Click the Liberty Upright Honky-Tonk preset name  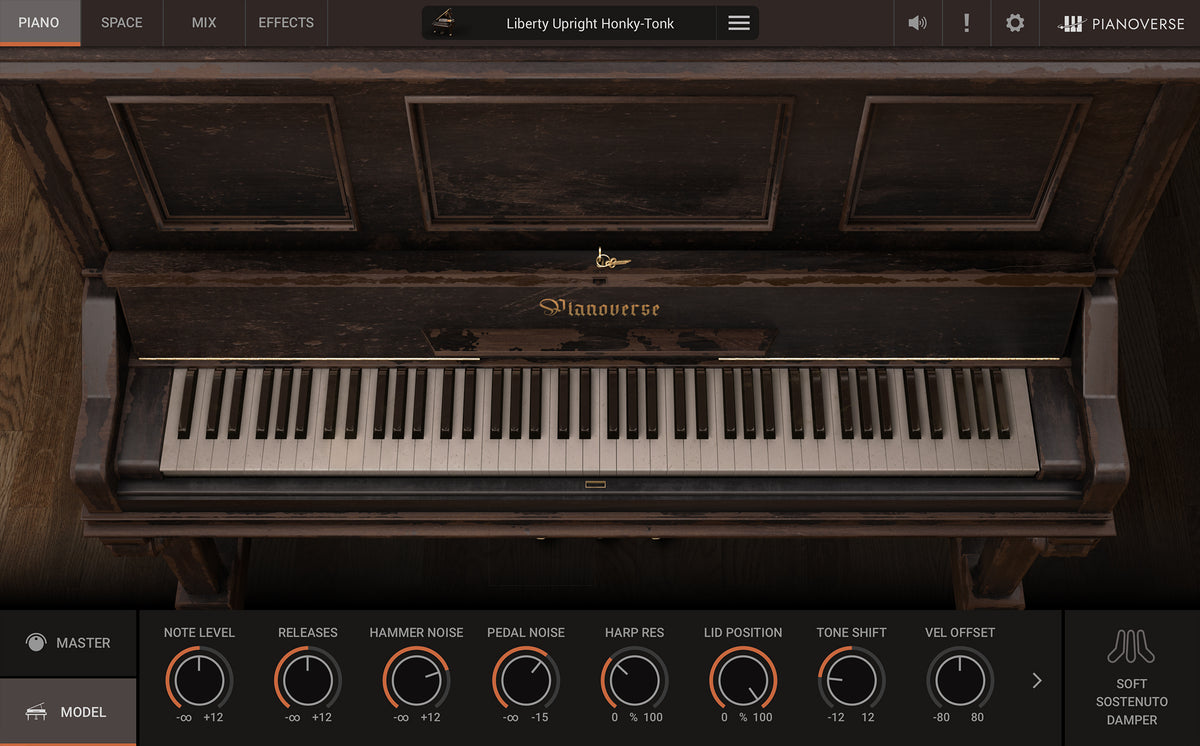[x=590, y=23]
